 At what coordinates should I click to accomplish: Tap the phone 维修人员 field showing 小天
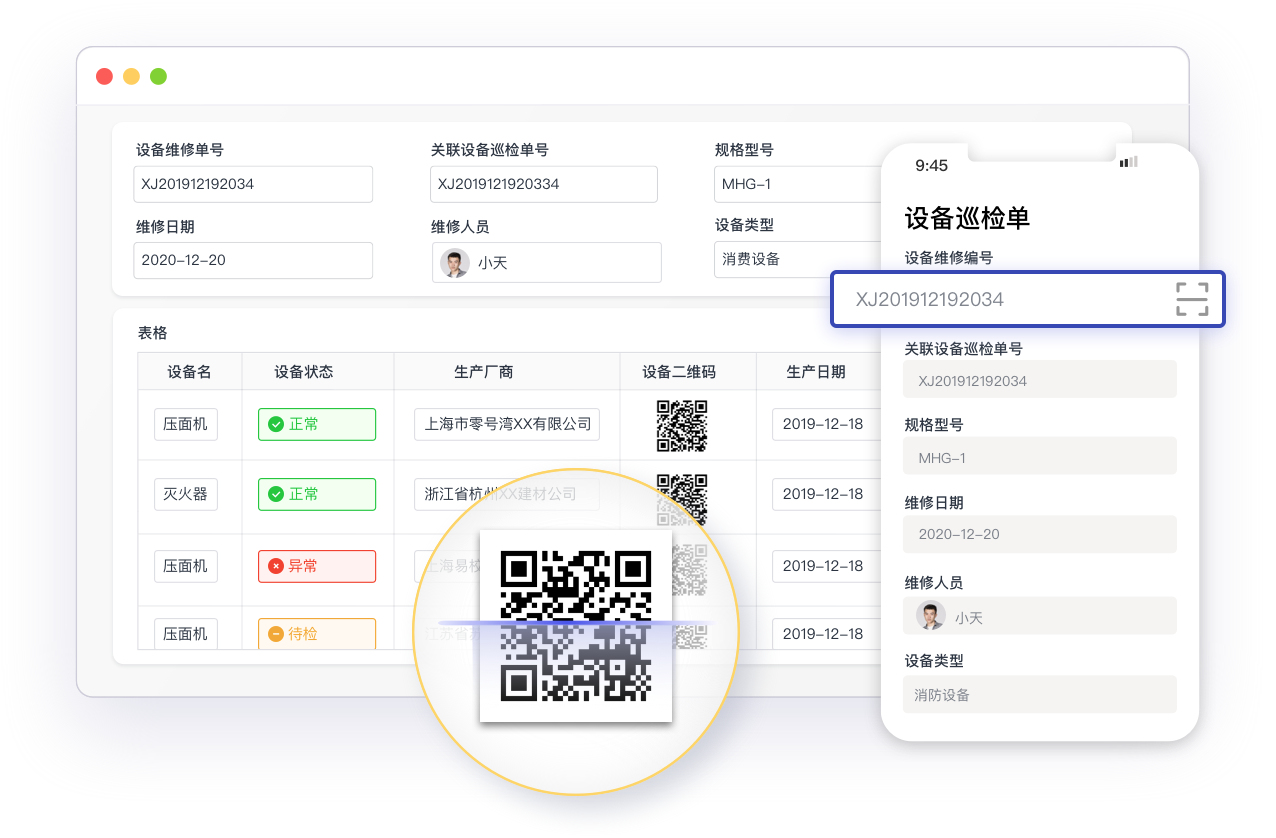1040,616
